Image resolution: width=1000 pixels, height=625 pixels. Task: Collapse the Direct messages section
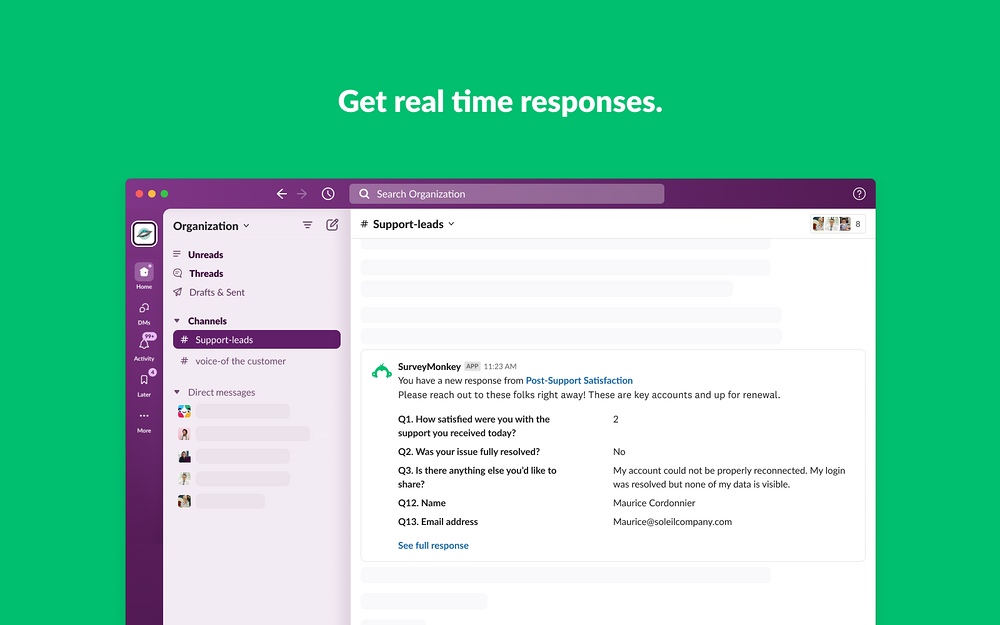tap(177, 392)
